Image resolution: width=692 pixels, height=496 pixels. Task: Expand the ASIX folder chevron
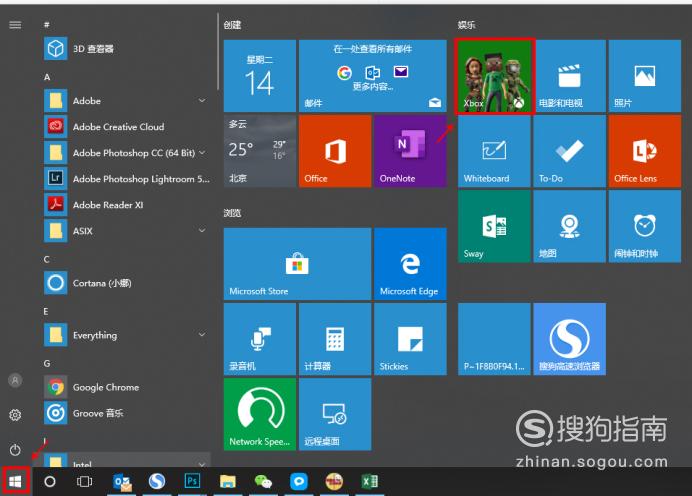[x=202, y=231]
